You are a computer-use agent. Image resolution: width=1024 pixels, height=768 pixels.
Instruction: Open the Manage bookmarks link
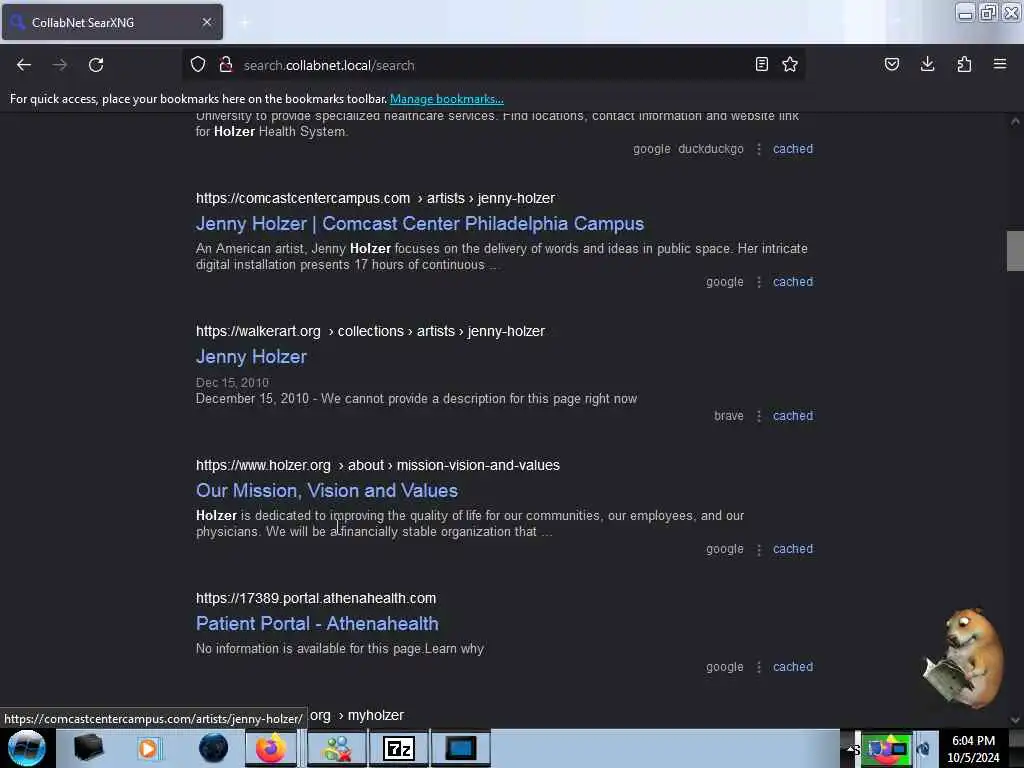click(447, 99)
